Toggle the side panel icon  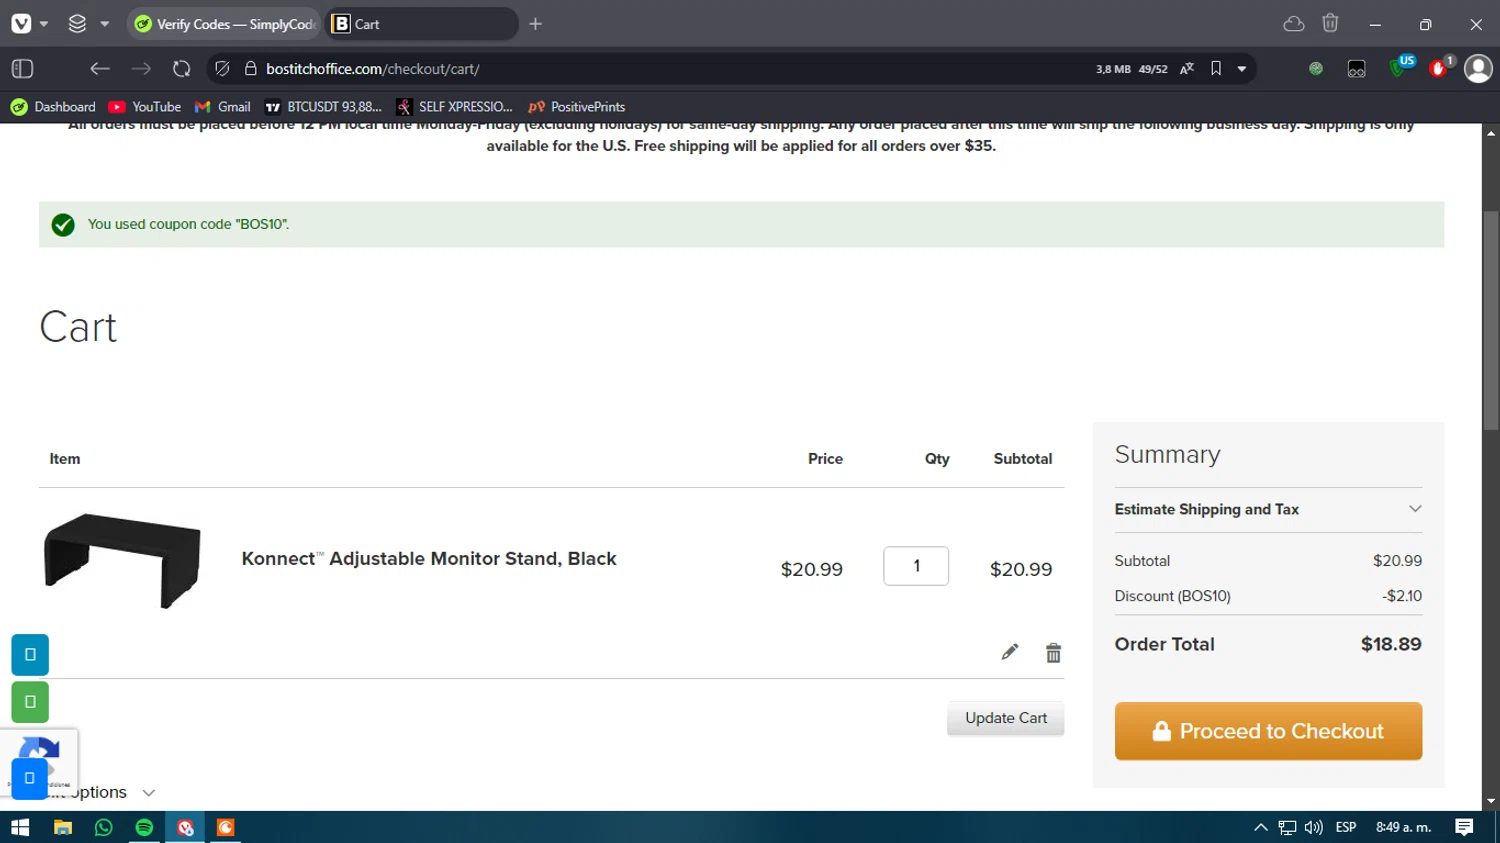22,69
